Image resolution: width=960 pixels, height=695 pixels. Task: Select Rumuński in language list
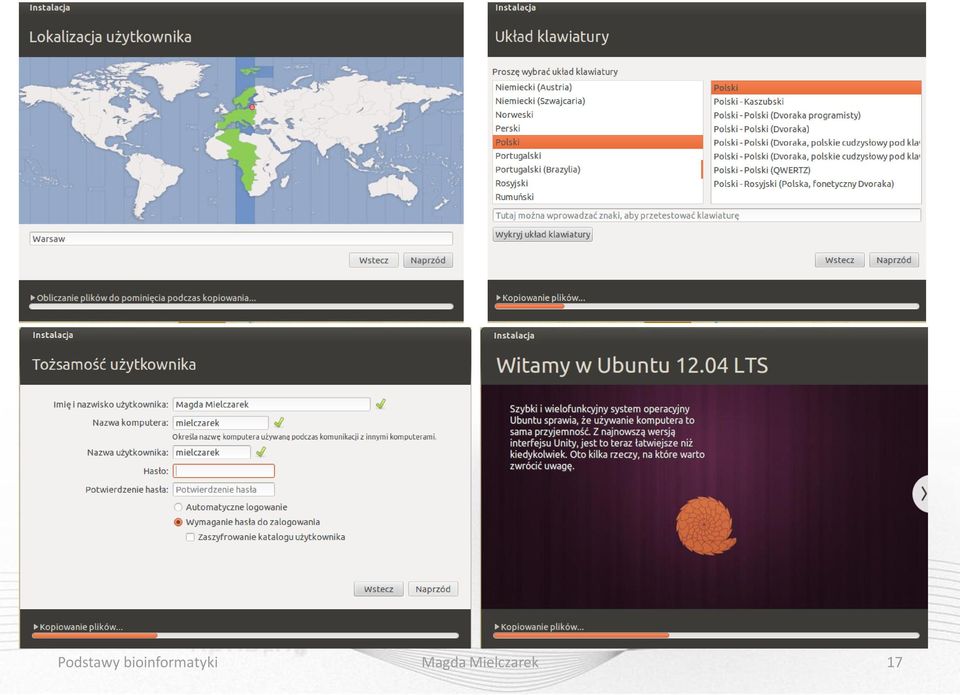(x=597, y=197)
